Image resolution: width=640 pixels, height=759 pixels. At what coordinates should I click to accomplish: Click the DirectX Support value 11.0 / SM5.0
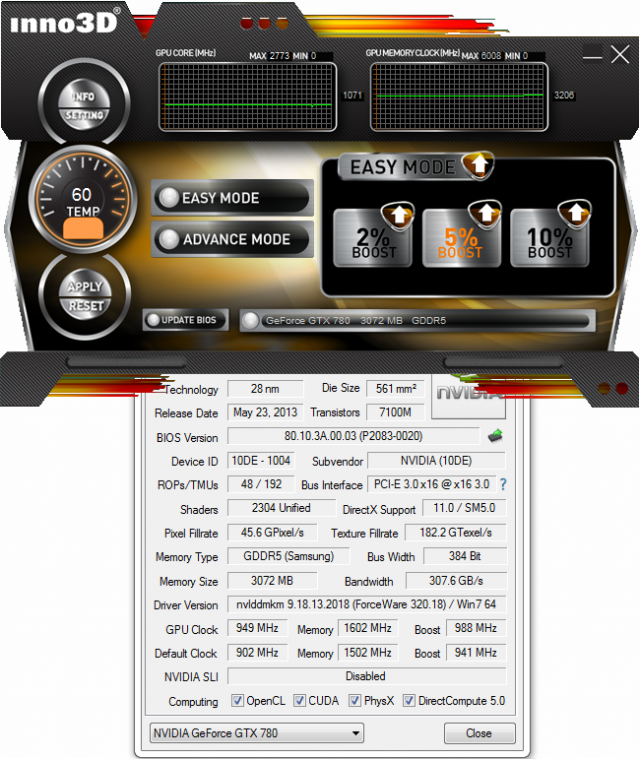point(464,508)
